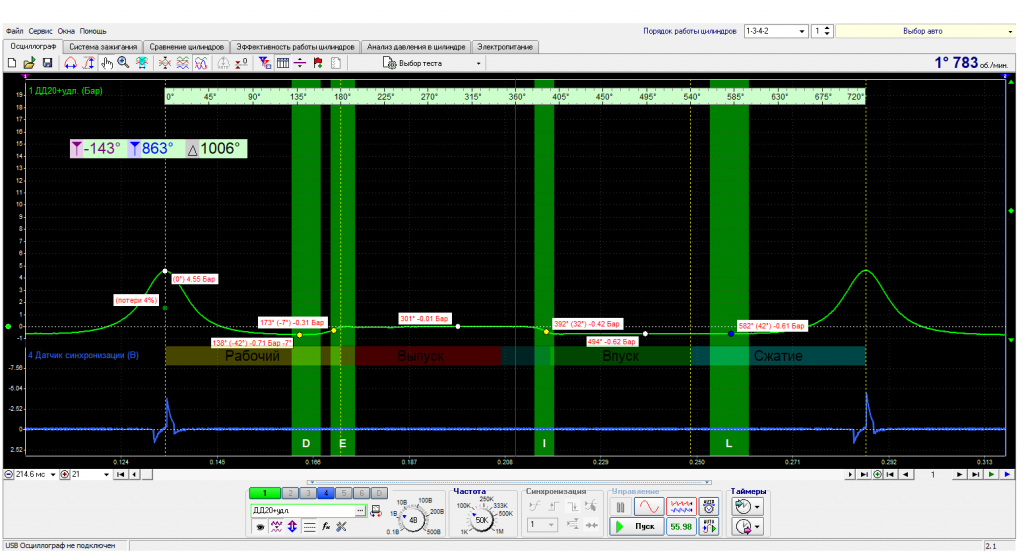Switch to the Система зажигания tab
Viewport: 1024px width, 554px height.
click(x=103, y=47)
